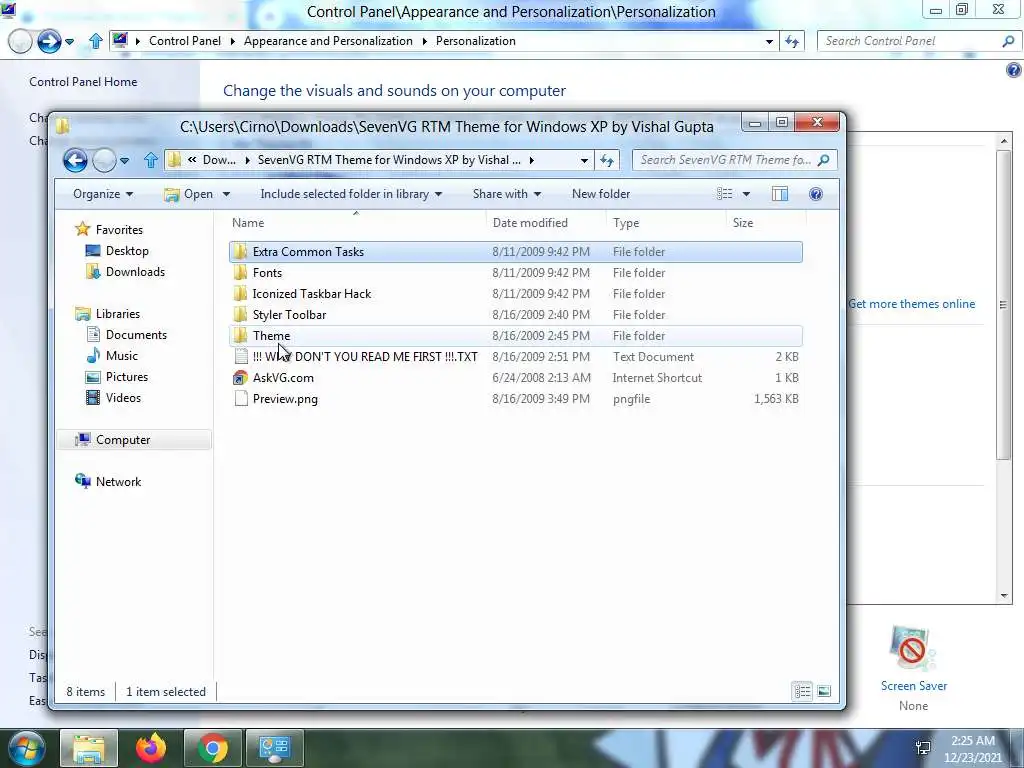Expand the view options dropdown arrow
Screen dimensions: 1024x768
tap(746, 194)
